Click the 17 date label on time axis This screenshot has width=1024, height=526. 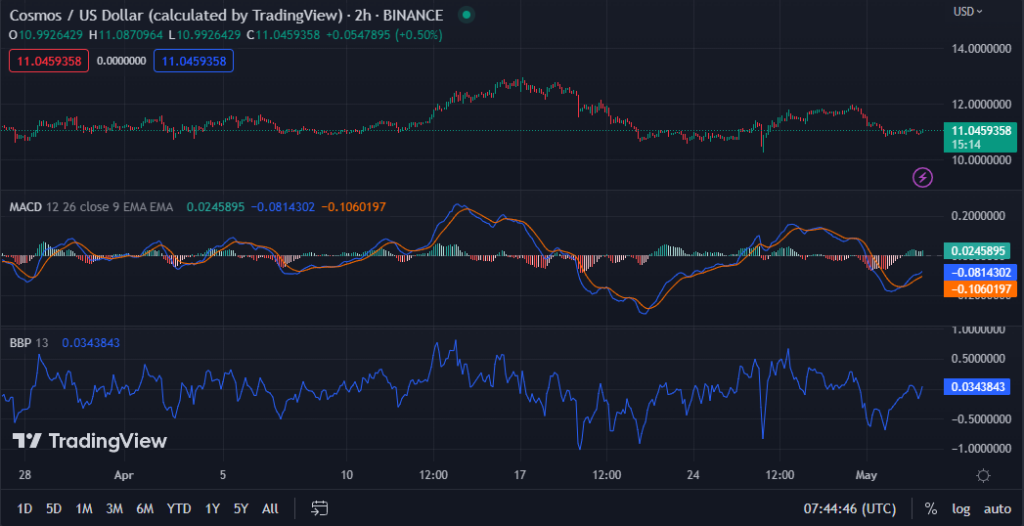click(x=520, y=476)
